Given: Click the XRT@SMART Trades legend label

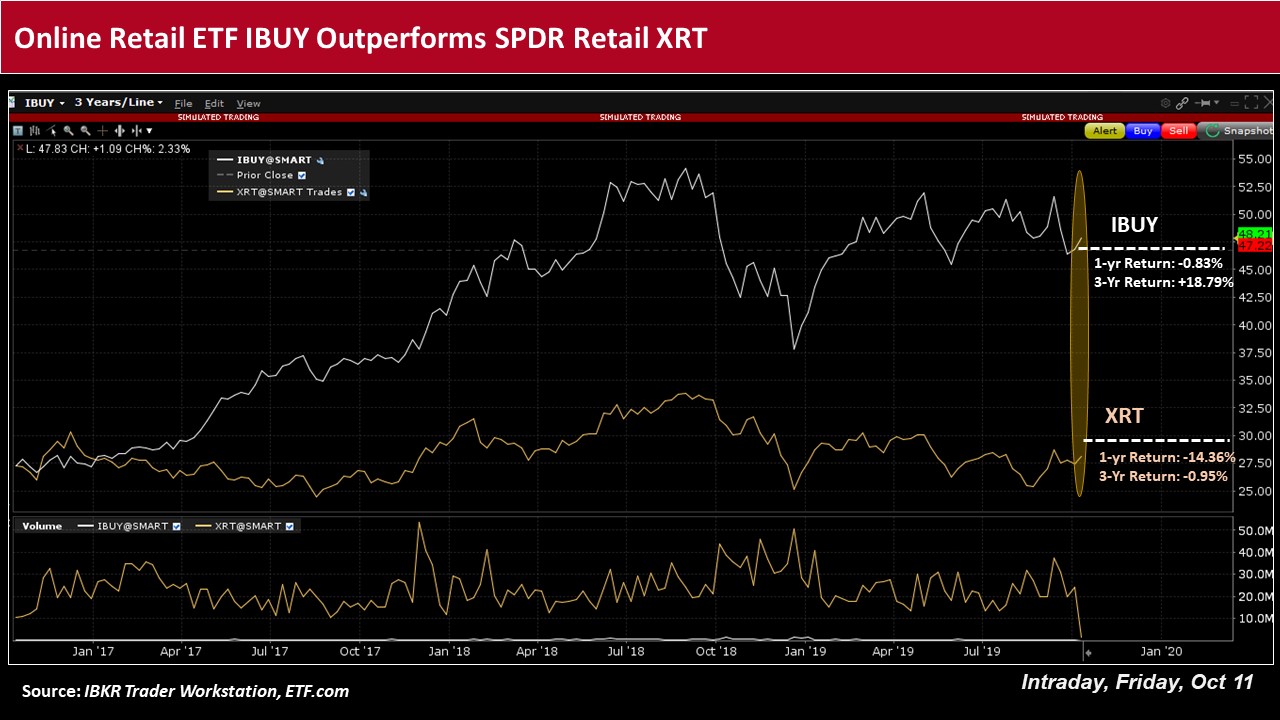Looking at the screenshot, I should 287,192.
